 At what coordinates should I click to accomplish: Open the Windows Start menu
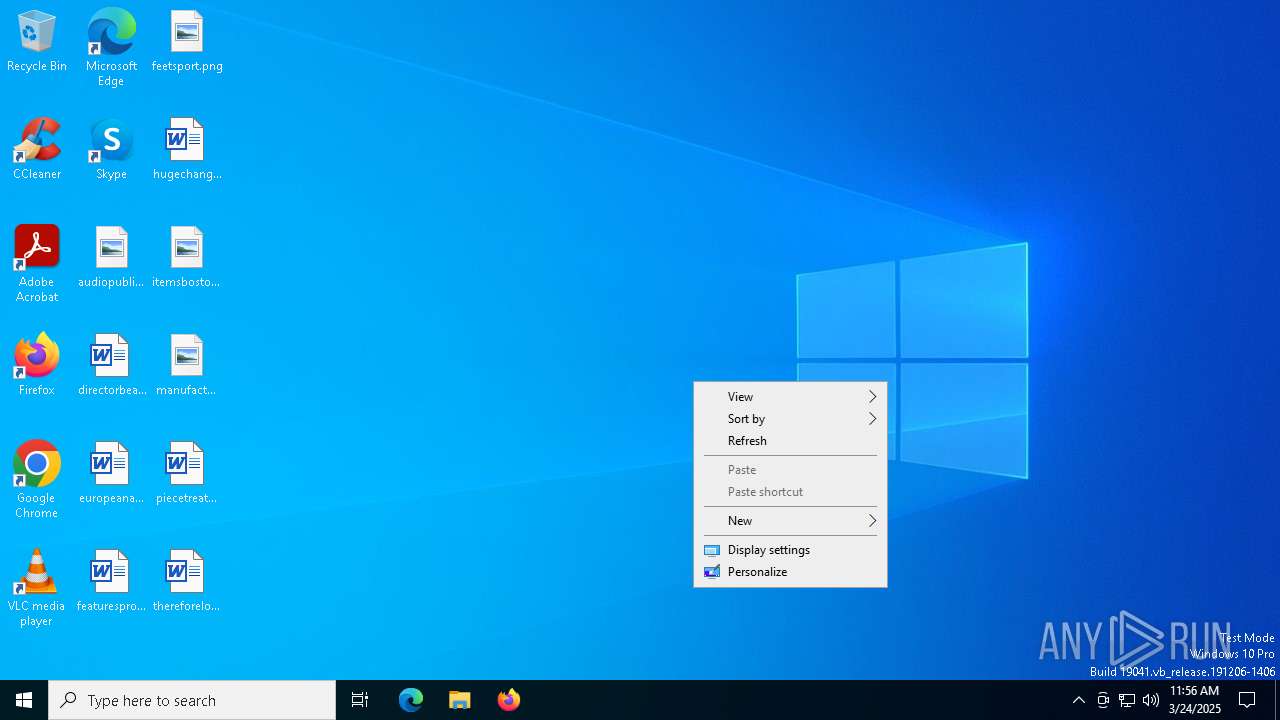(x=24, y=700)
